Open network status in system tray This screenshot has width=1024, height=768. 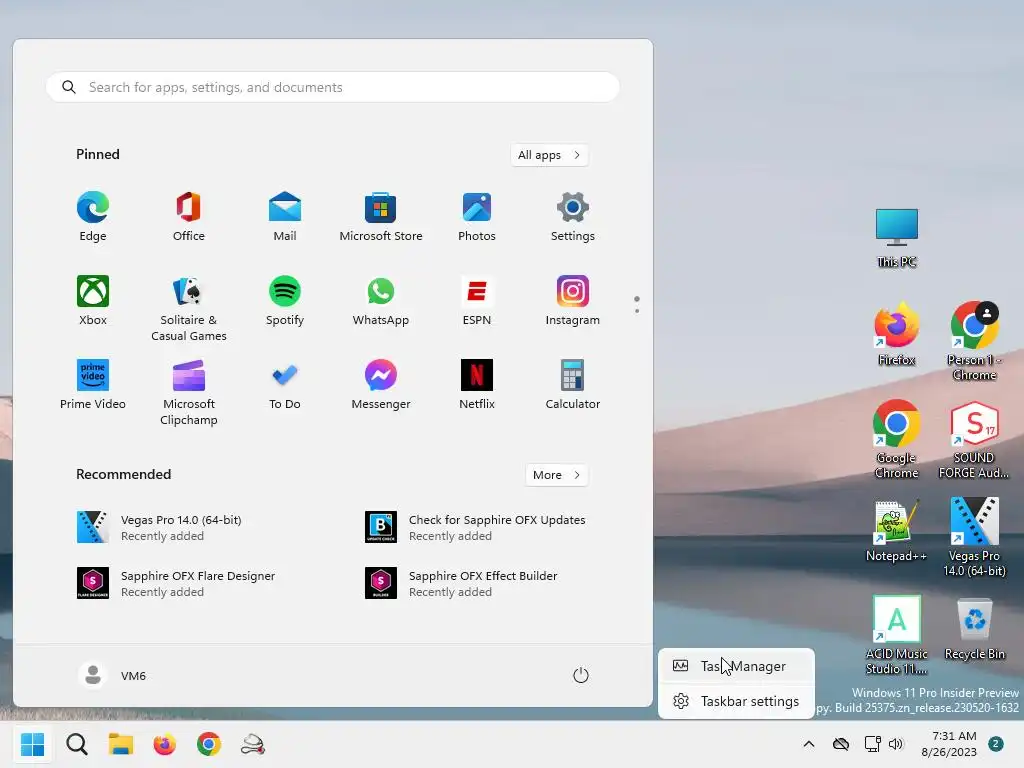pos(872,744)
